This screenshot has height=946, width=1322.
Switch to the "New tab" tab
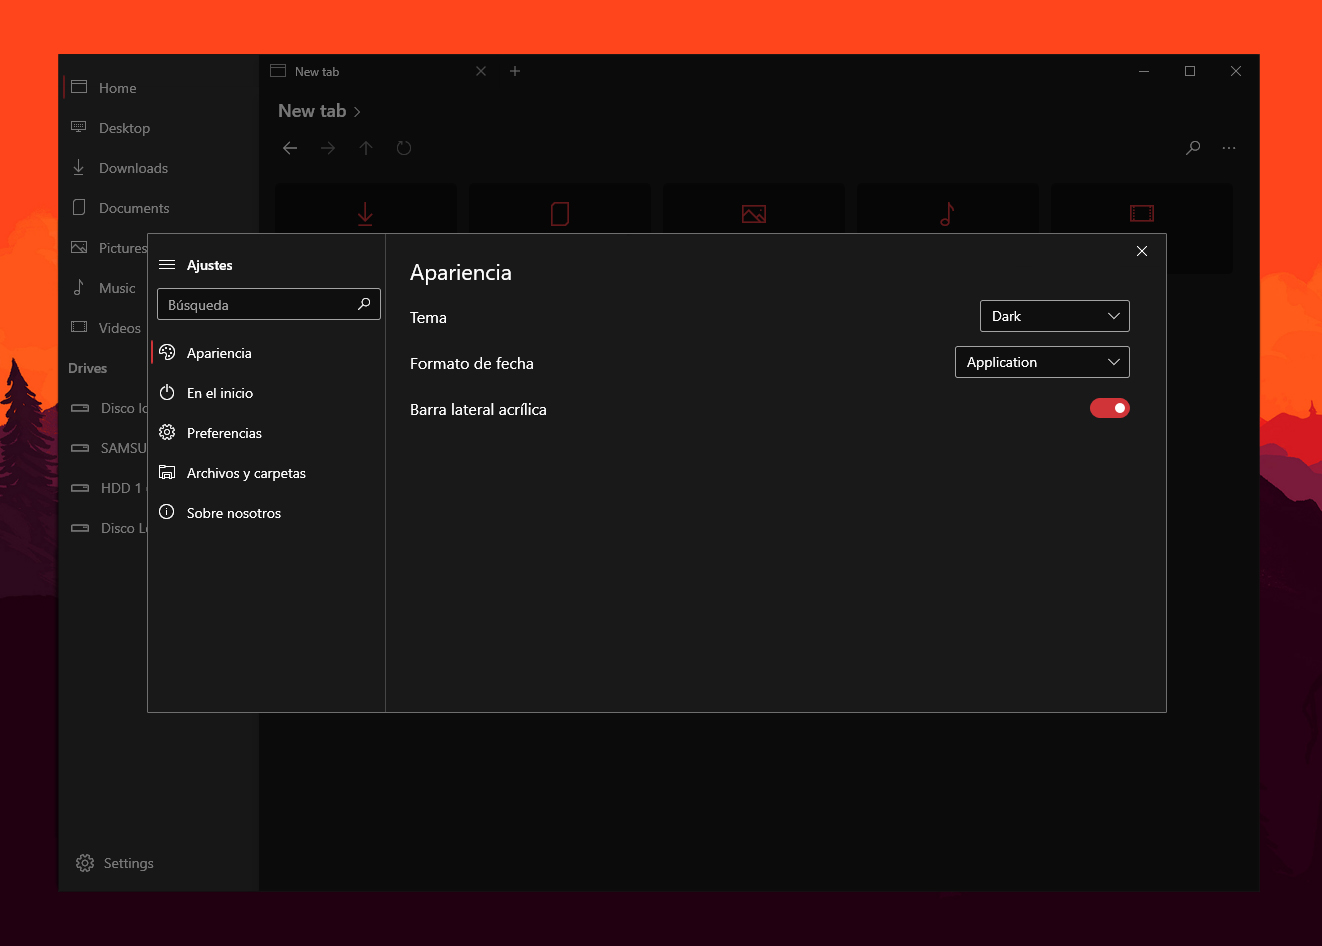pos(315,71)
